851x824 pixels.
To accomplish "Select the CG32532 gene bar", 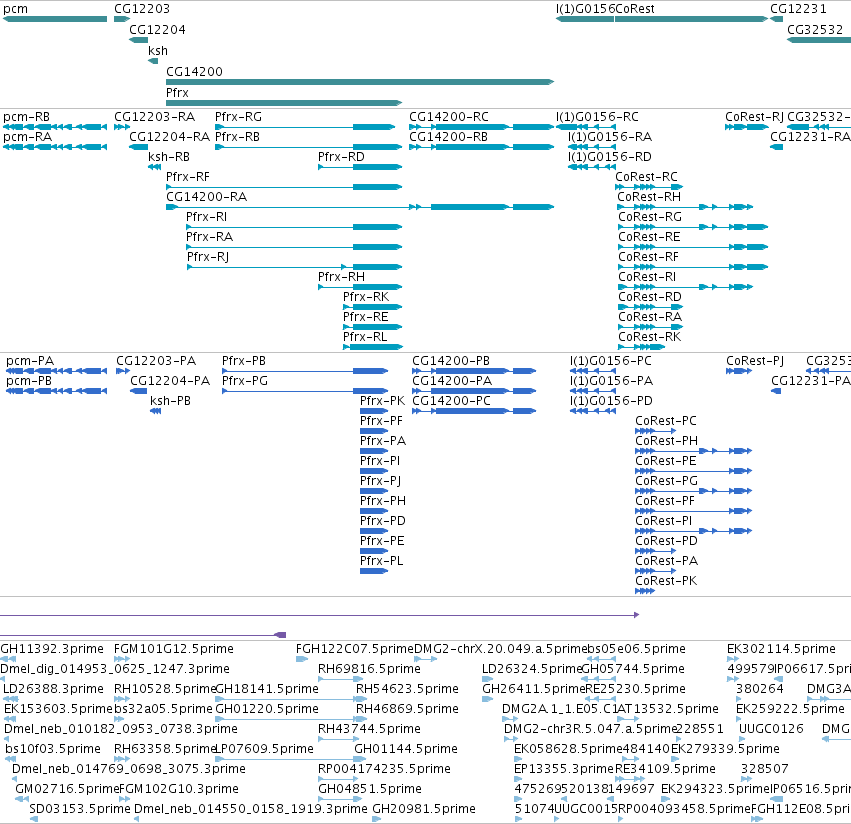I will [x=819, y=40].
